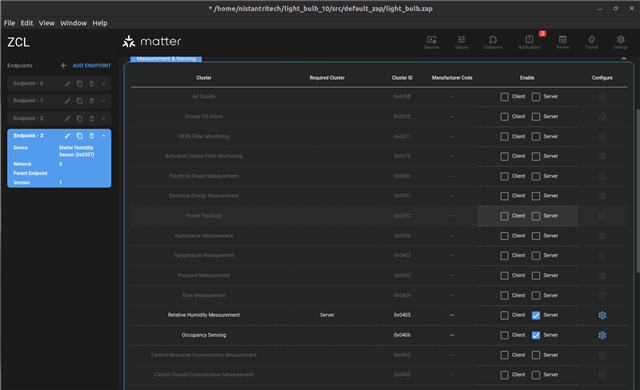The height and width of the screenshot is (390, 640).
Task: Open the Window menu
Action: click(73, 23)
